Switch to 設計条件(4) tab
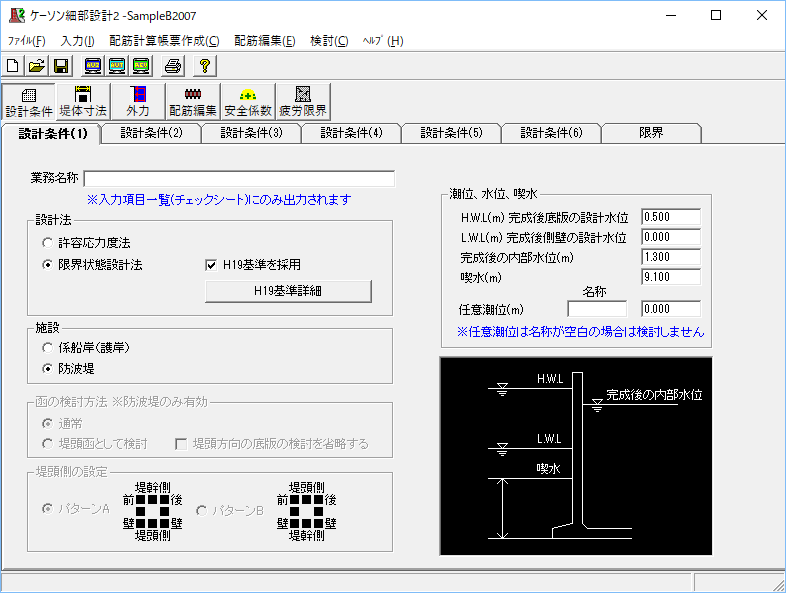The image size is (786, 593). 351,133
